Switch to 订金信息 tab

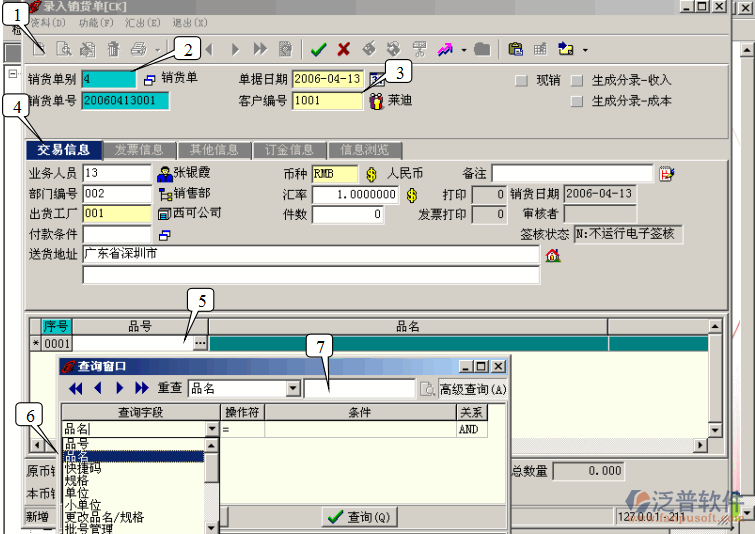pyautogui.click(x=289, y=150)
